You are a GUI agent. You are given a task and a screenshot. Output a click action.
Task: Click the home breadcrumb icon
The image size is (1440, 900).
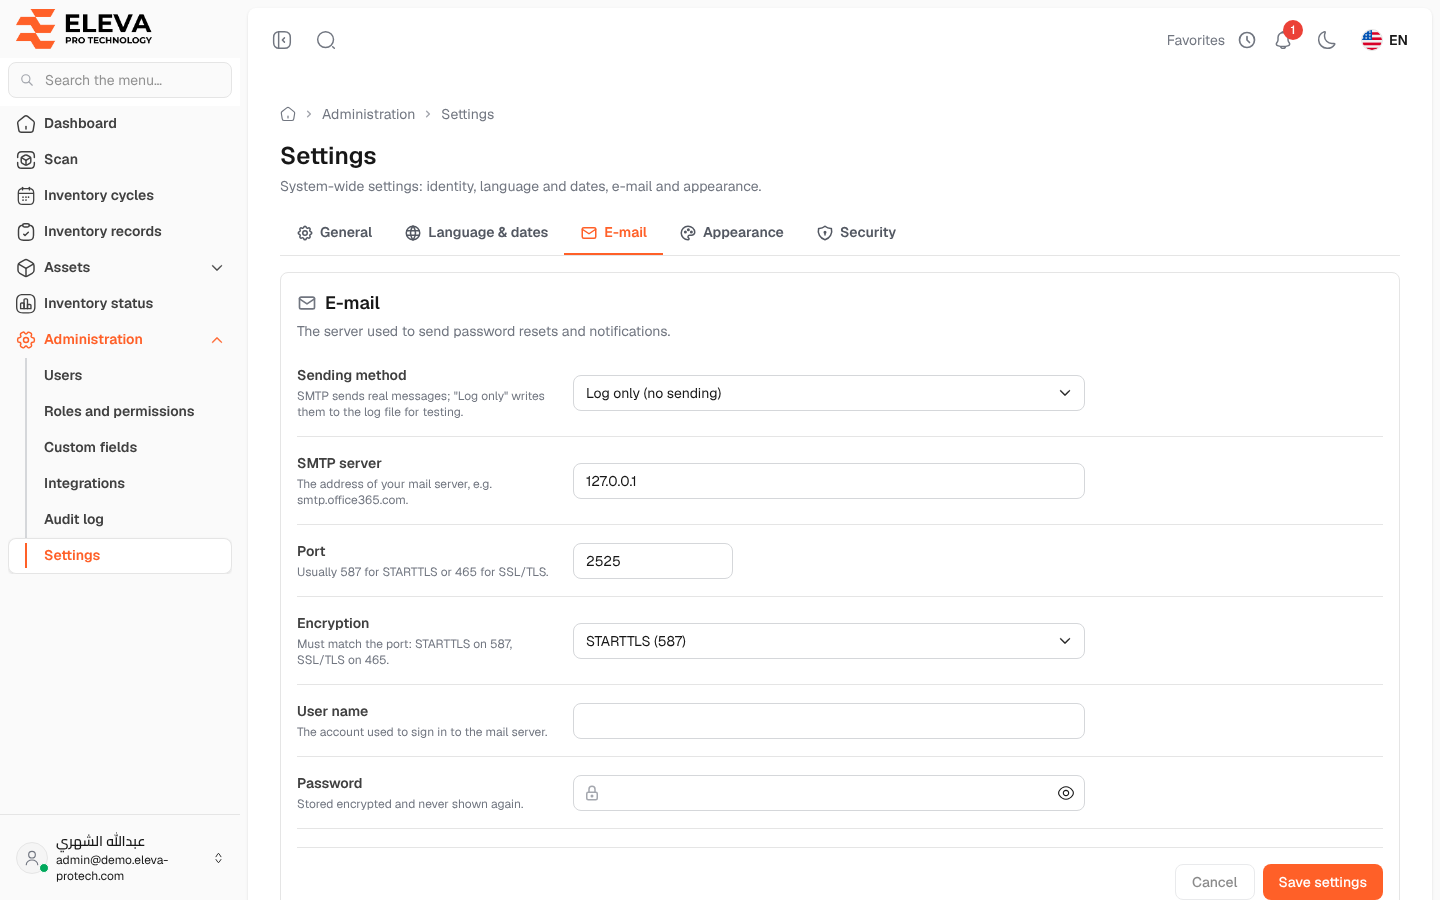pos(288,114)
